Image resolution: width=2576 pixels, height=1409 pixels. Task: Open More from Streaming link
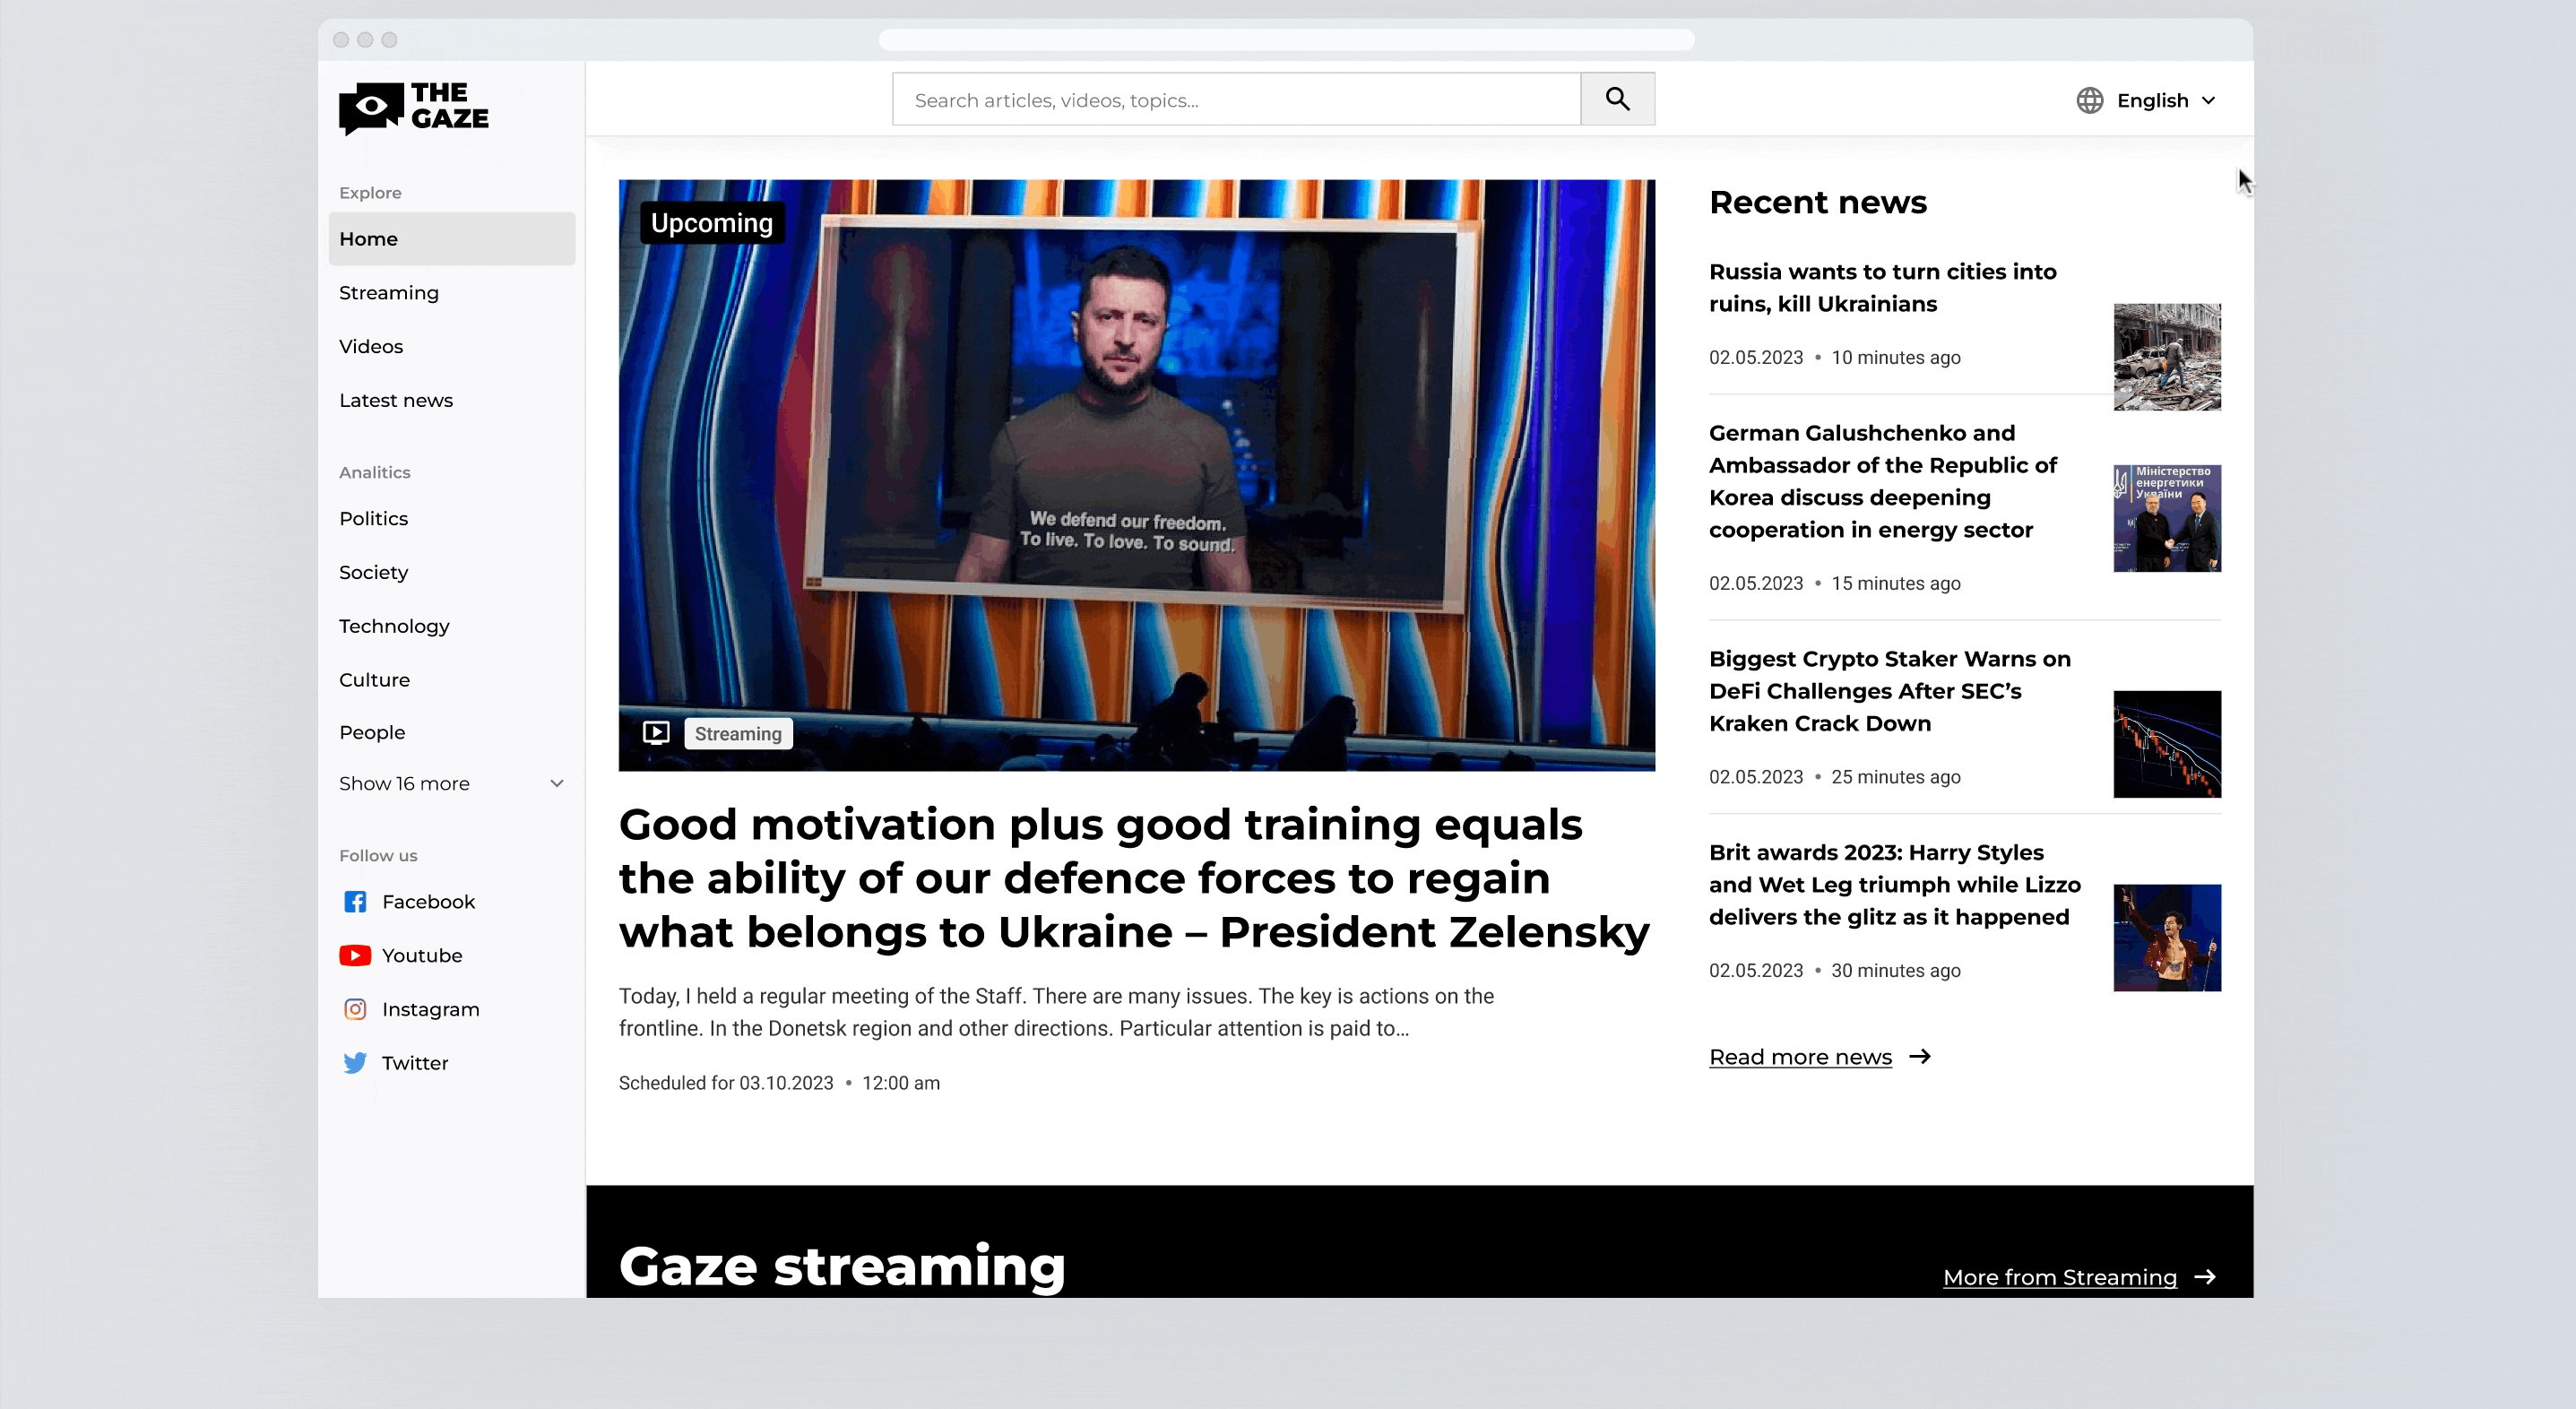click(x=2059, y=1277)
